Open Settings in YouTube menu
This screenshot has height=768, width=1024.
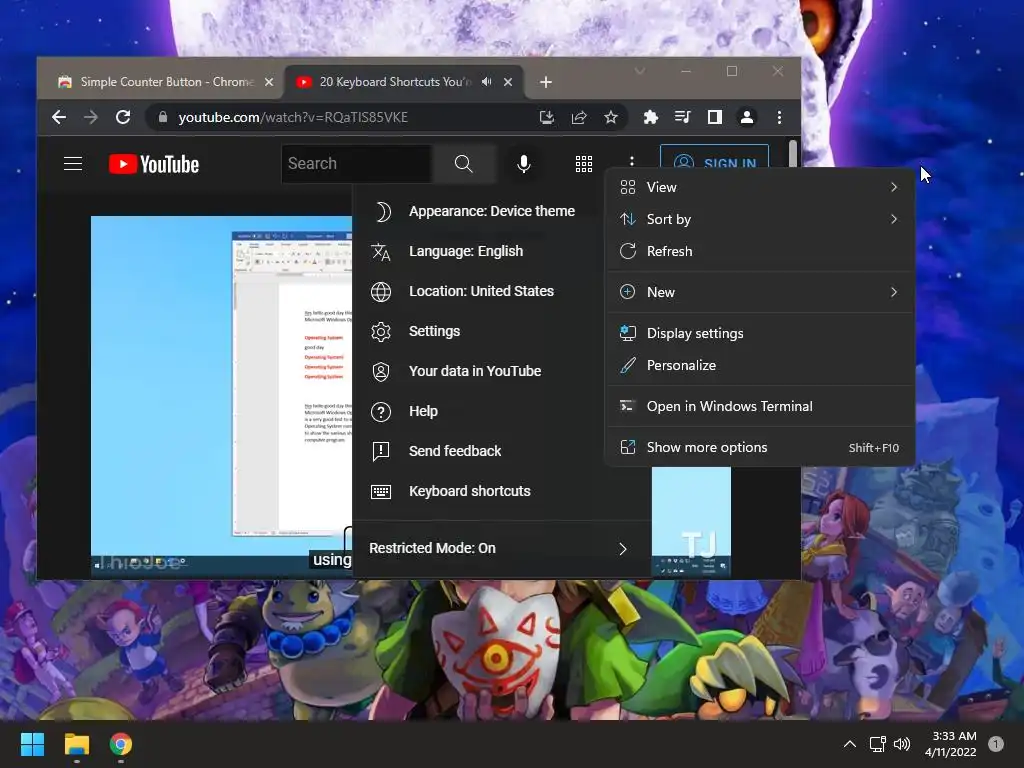click(x=479, y=331)
